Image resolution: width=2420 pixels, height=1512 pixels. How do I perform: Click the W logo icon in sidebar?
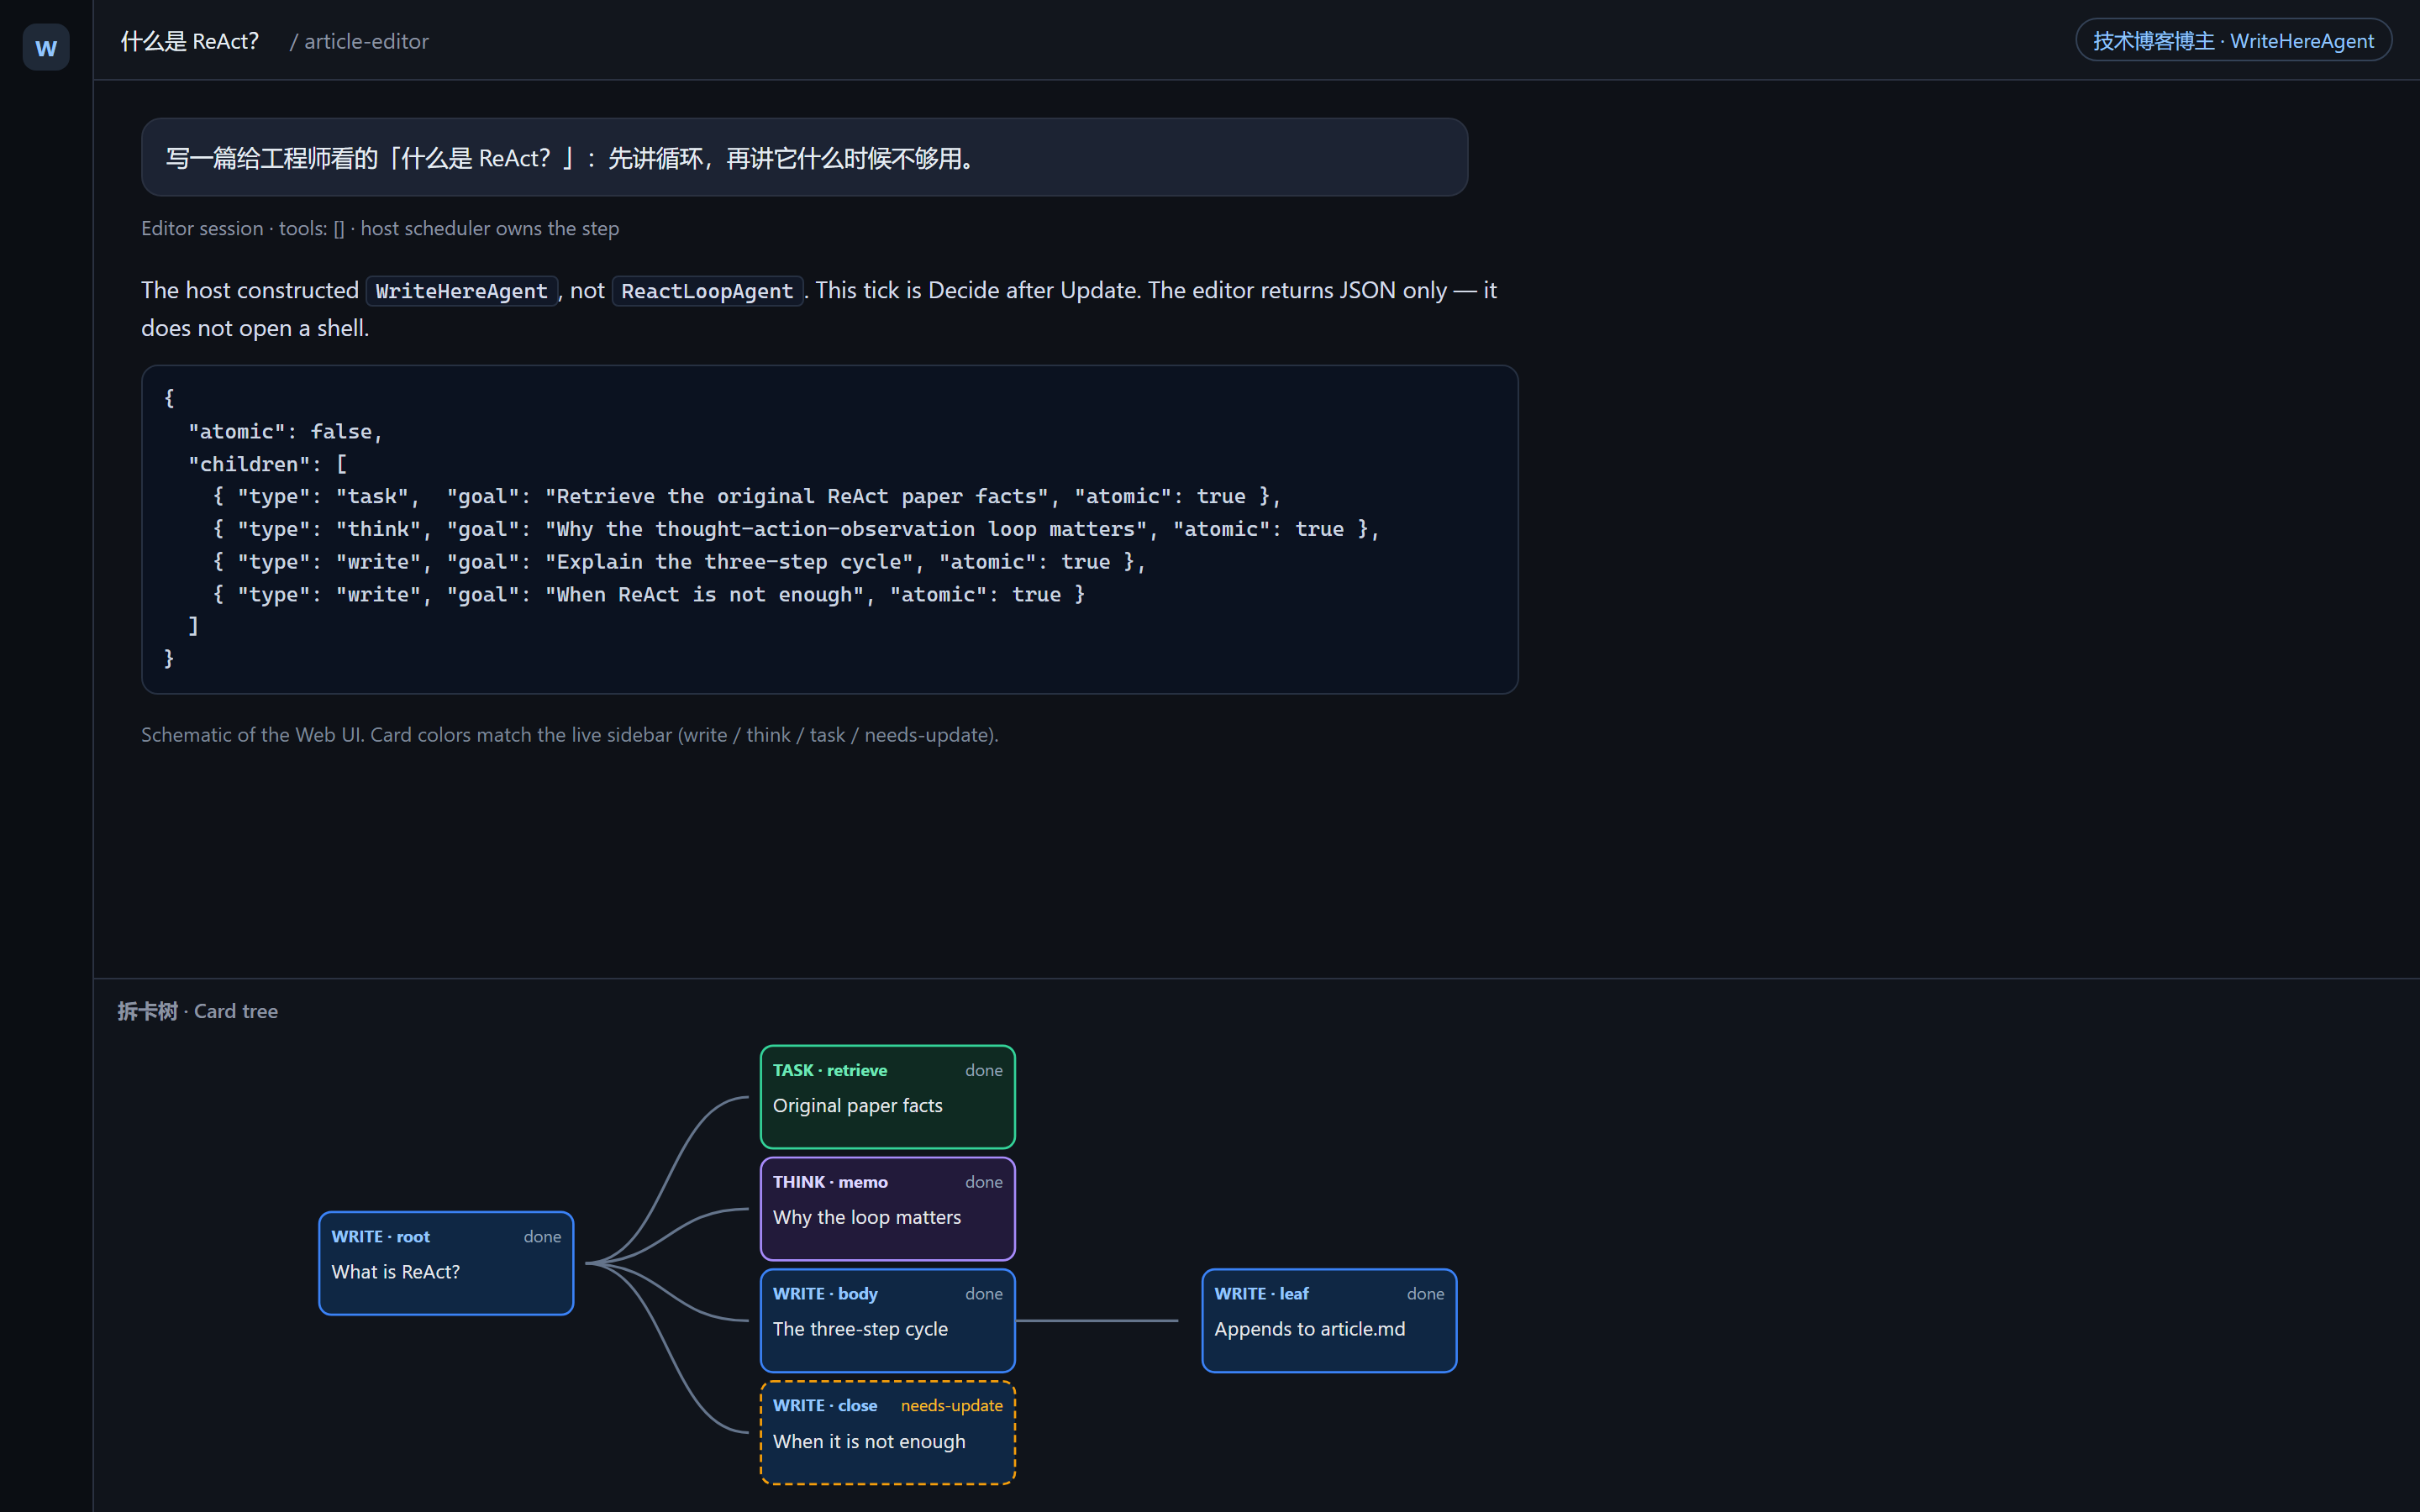coord(46,47)
